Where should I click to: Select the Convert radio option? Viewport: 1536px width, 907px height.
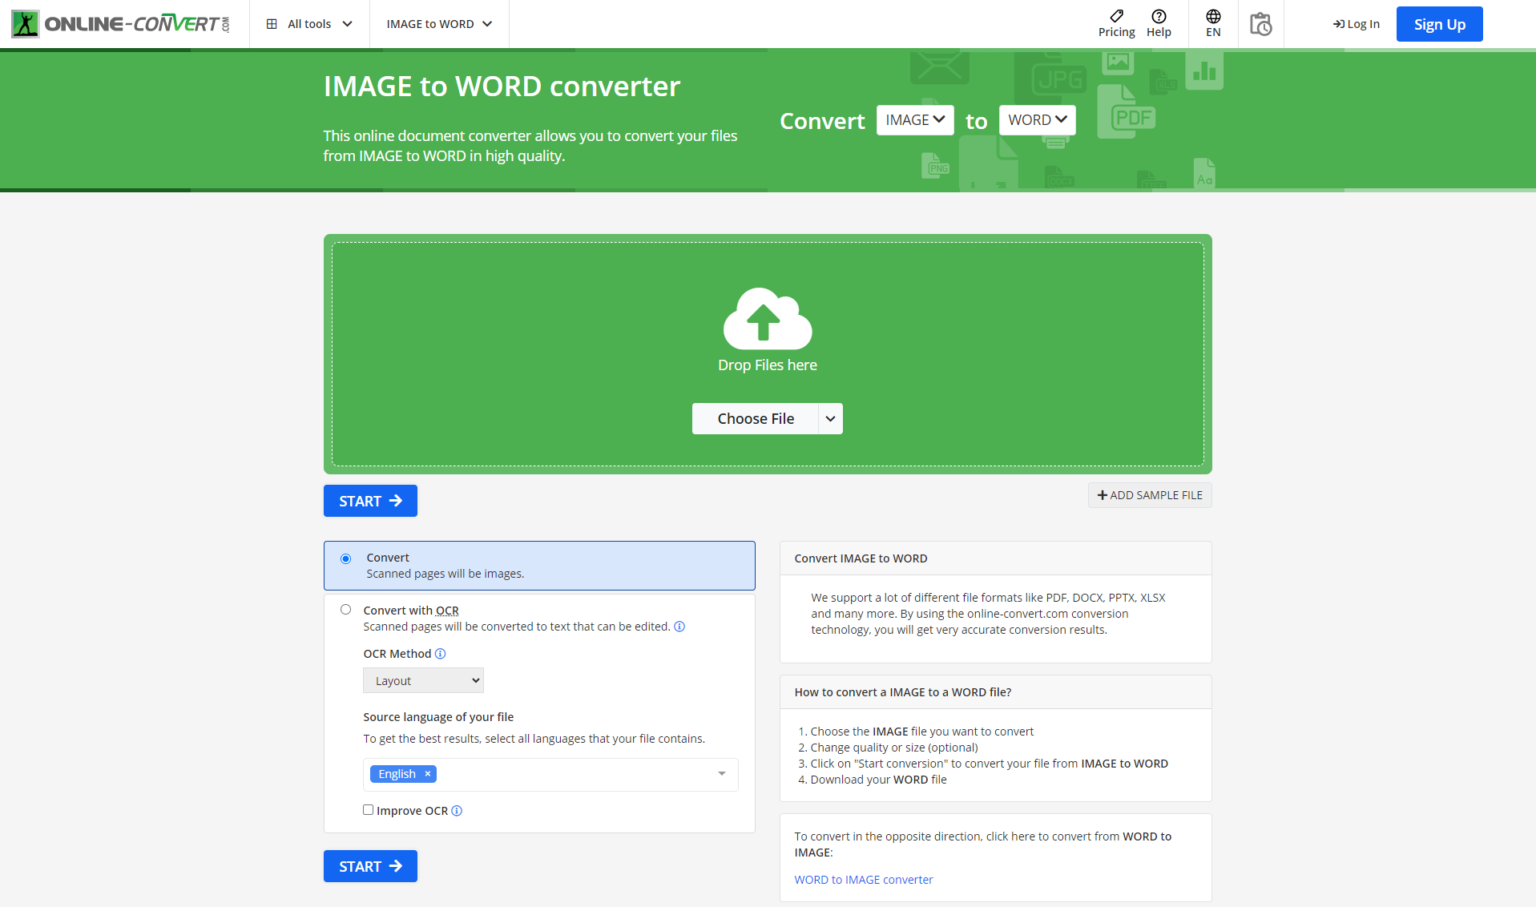[x=346, y=559]
